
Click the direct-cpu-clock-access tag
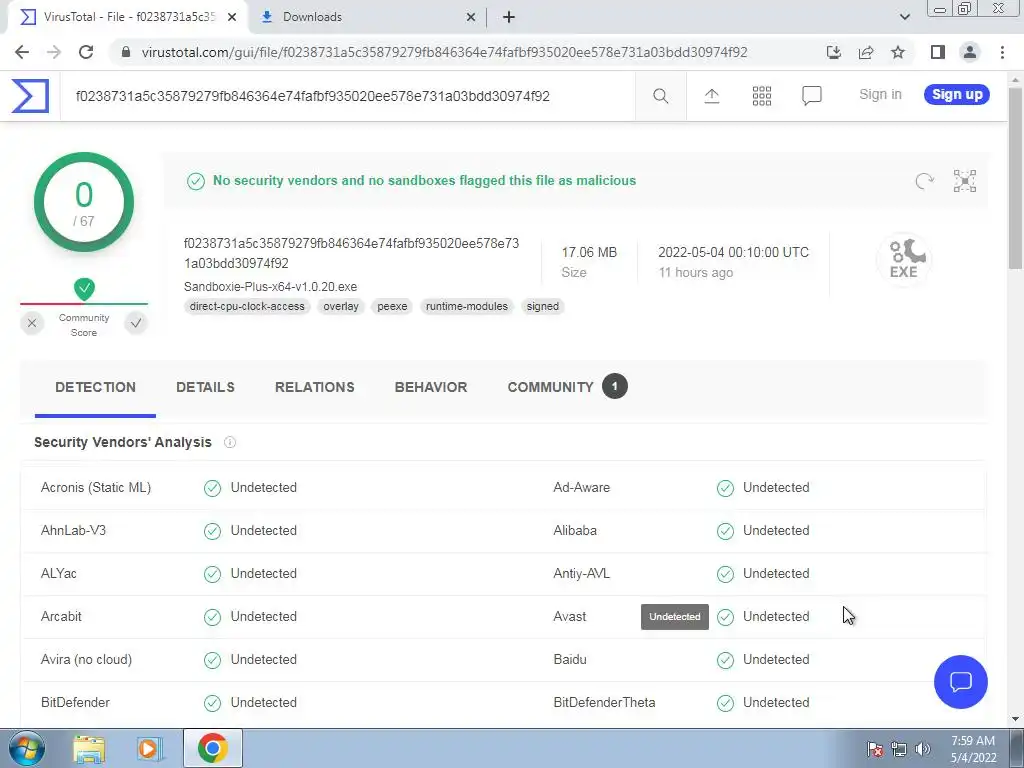click(247, 306)
